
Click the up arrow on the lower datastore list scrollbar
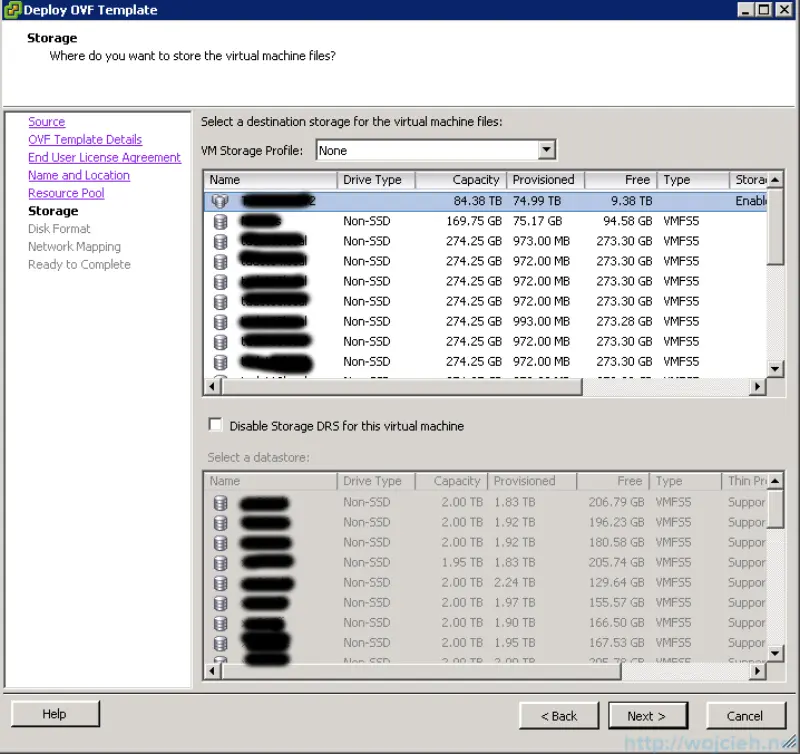(x=775, y=481)
